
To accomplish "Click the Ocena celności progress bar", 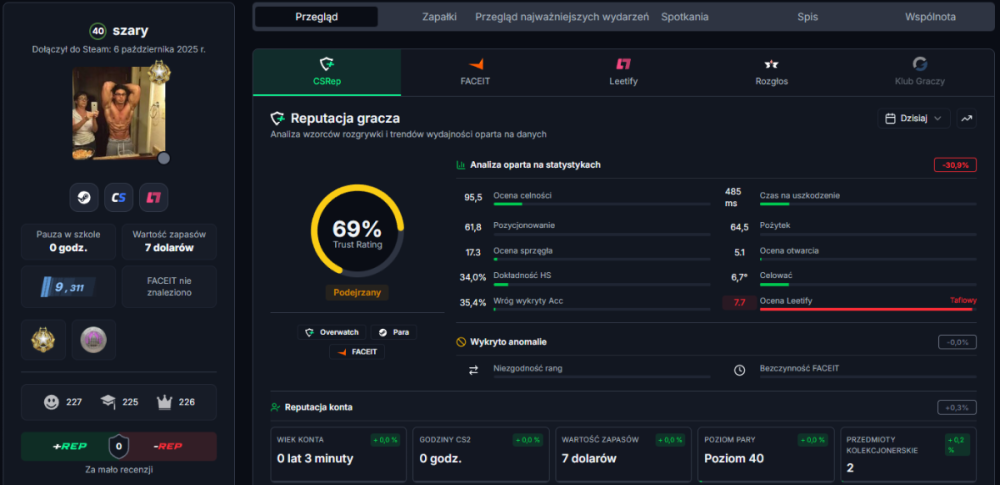I will coord(602,204).
